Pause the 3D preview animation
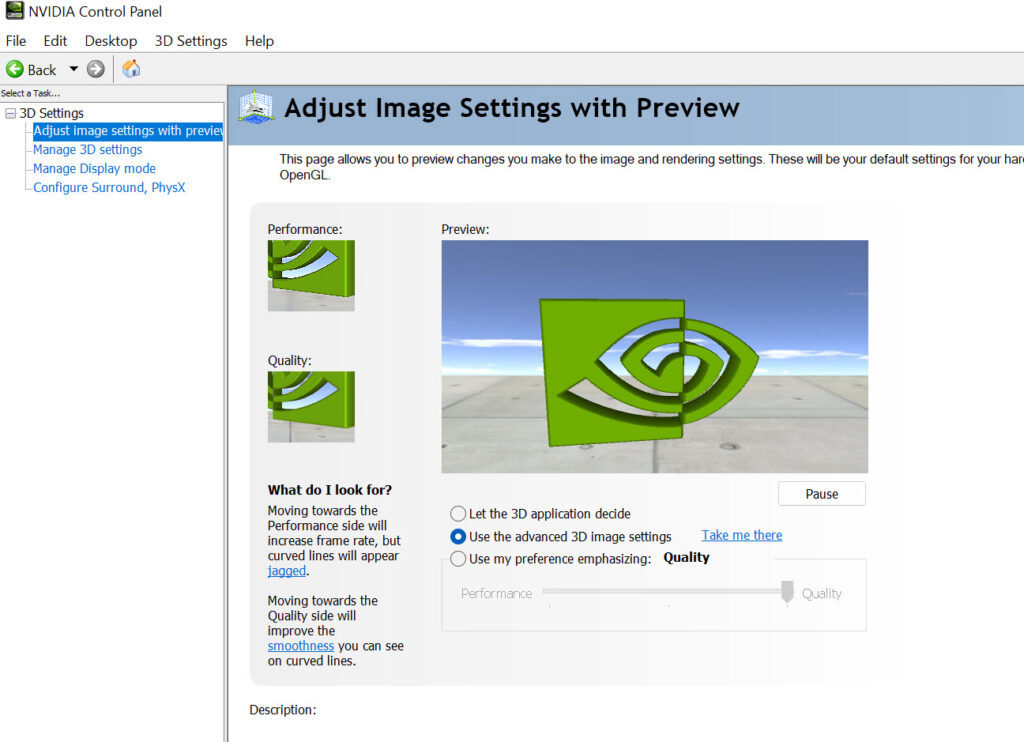Image resolution: width=1024 pixels, height=742 pixels. [x=821, y=494]
